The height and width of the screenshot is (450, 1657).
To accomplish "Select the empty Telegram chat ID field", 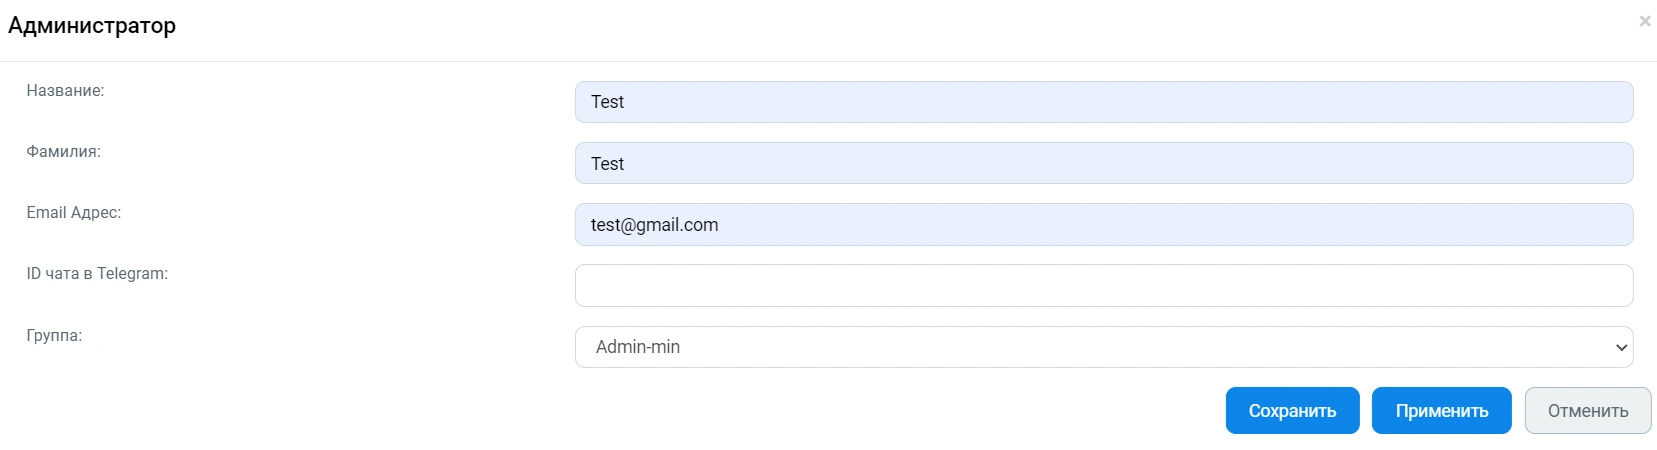I will [1103, 286].
